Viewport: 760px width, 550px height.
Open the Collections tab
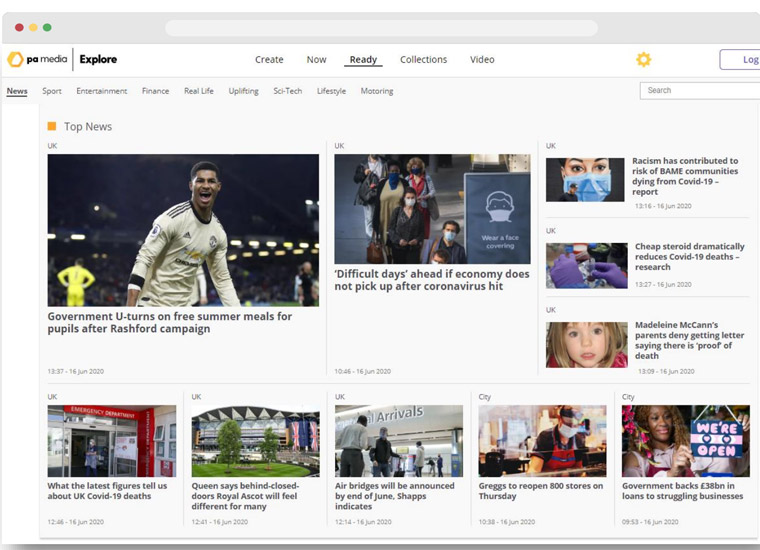click(423, 59)
